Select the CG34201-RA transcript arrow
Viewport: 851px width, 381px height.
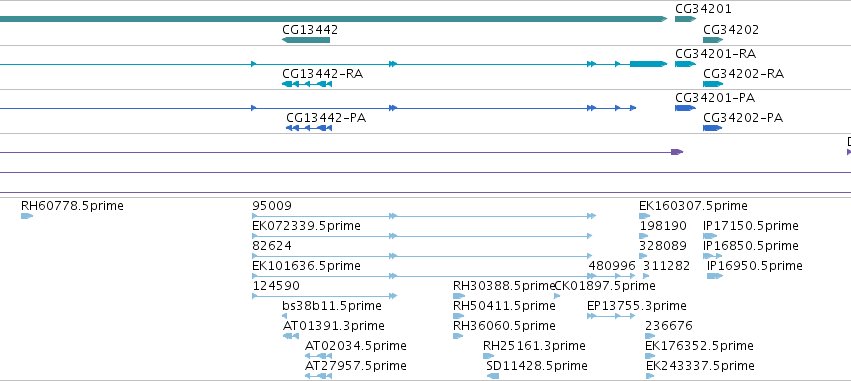(685, 64)
